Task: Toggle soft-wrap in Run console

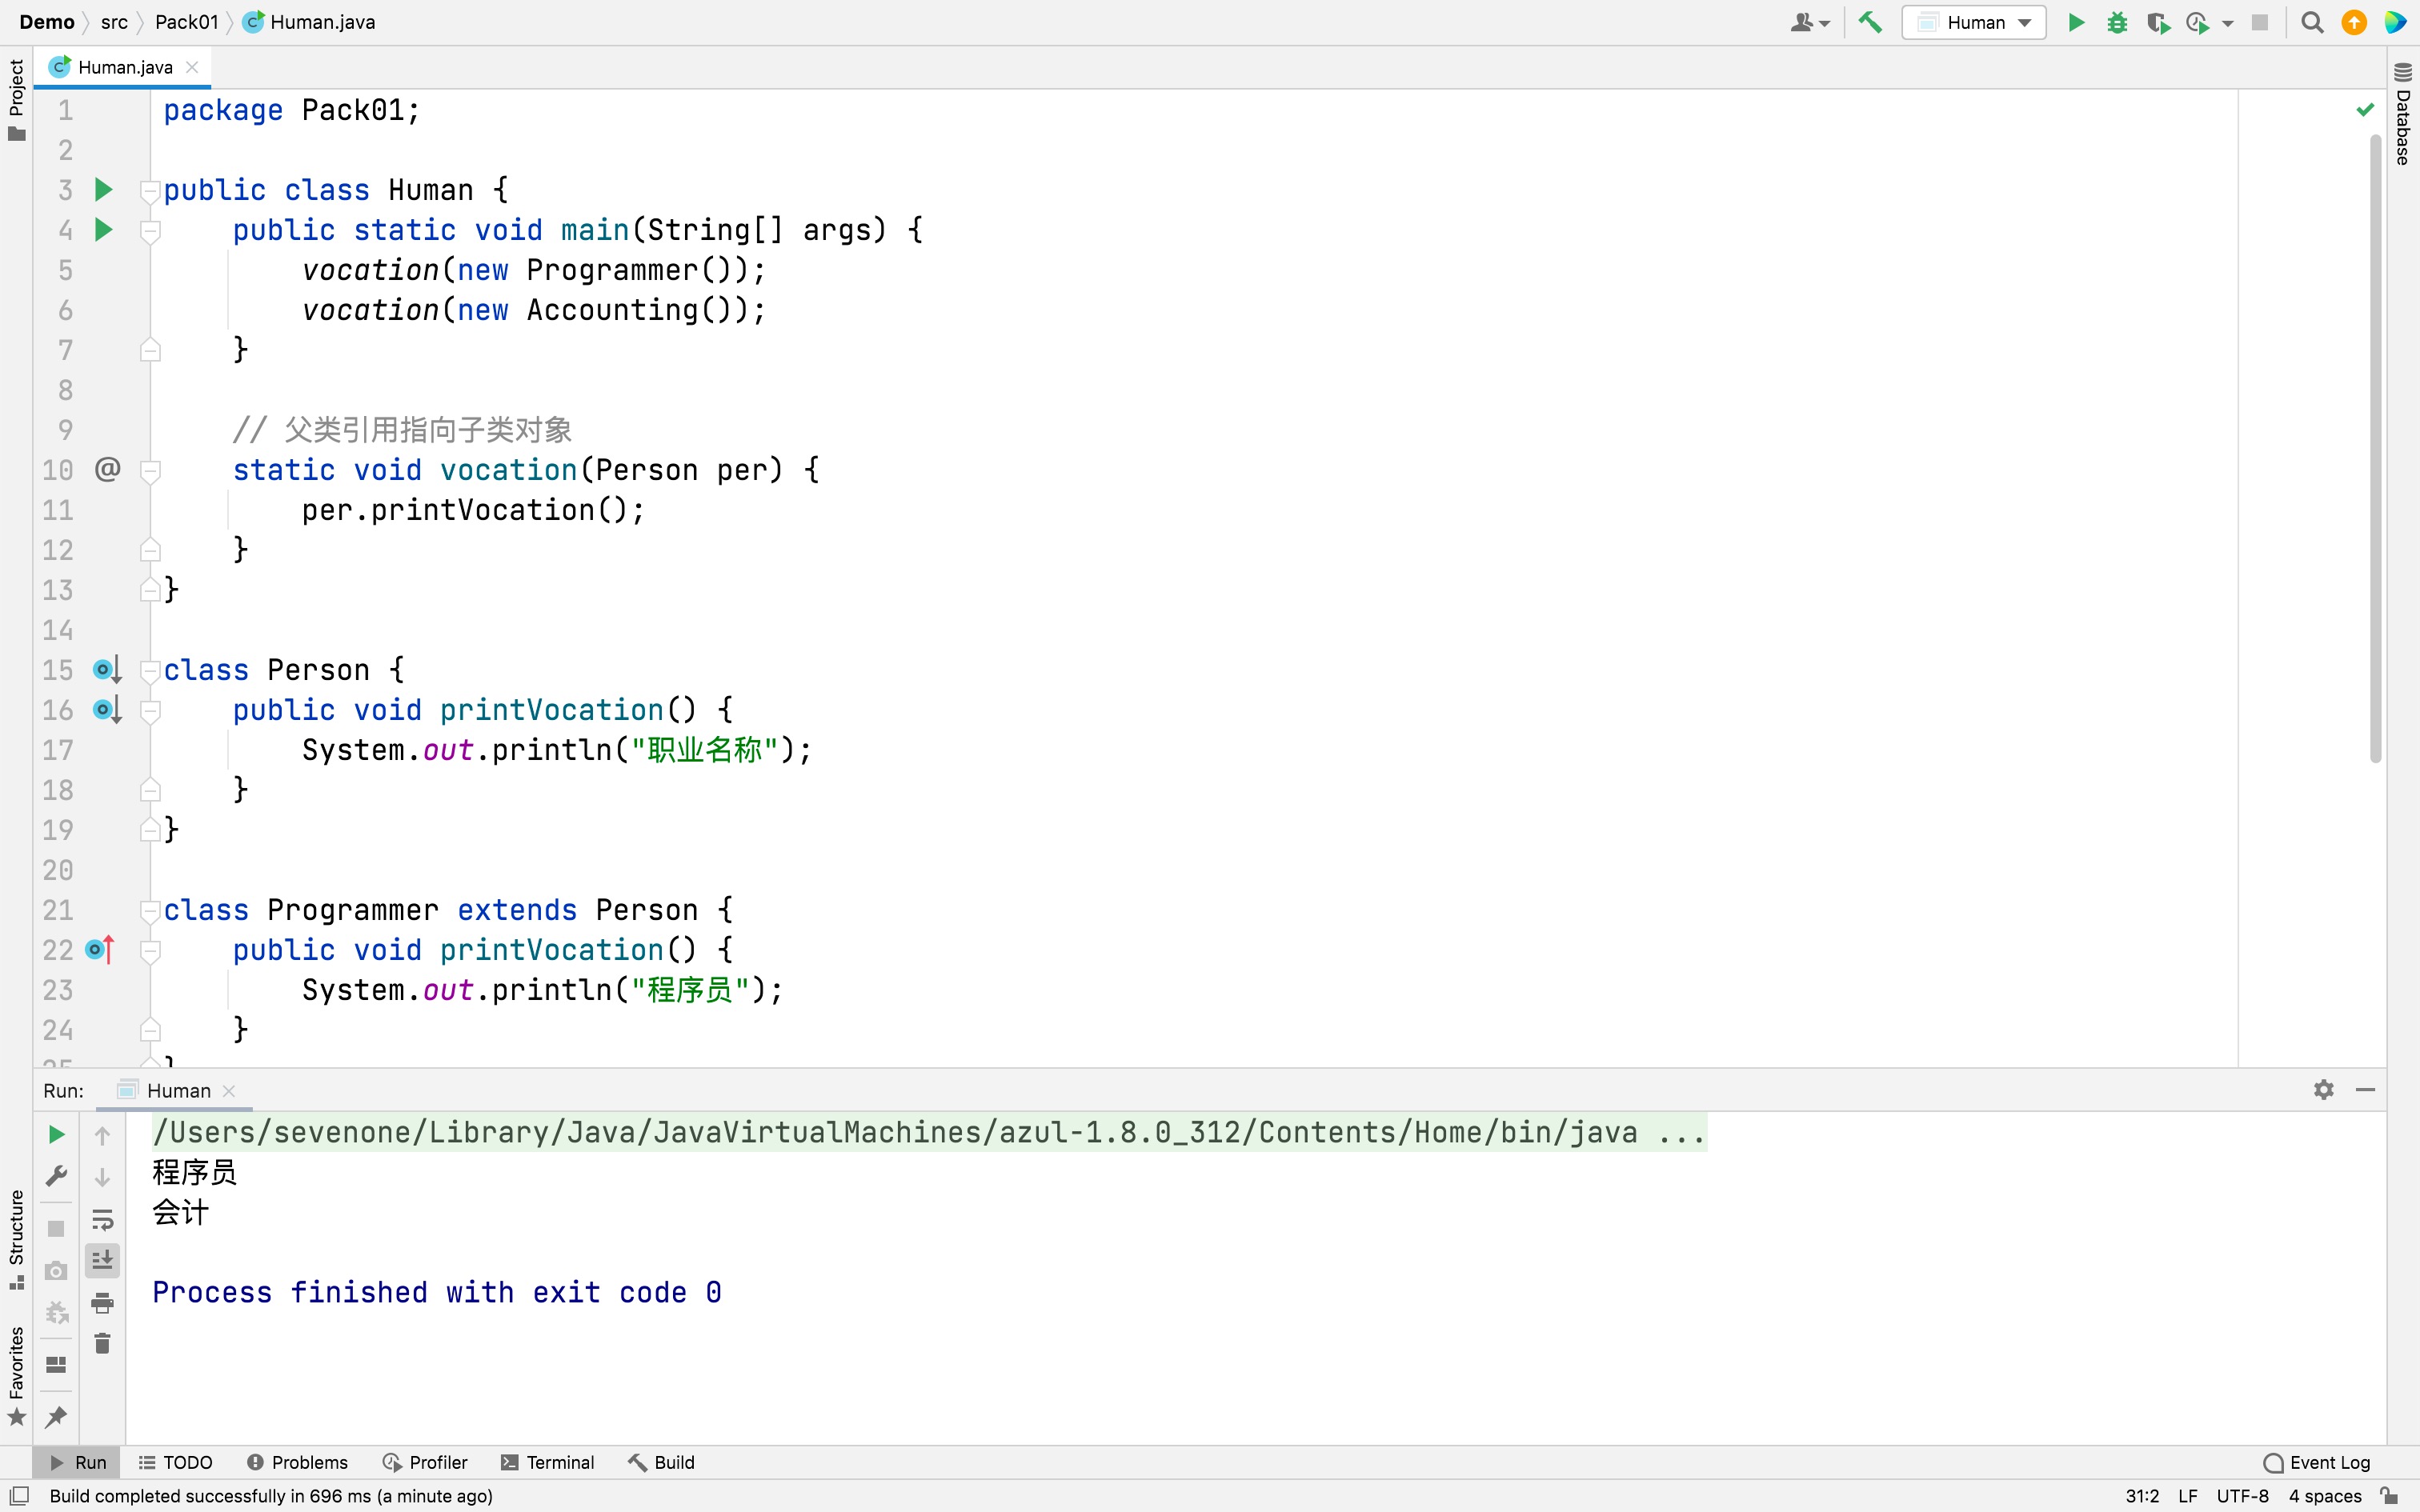Action: pyautogui.click(x=102, y=1219)
